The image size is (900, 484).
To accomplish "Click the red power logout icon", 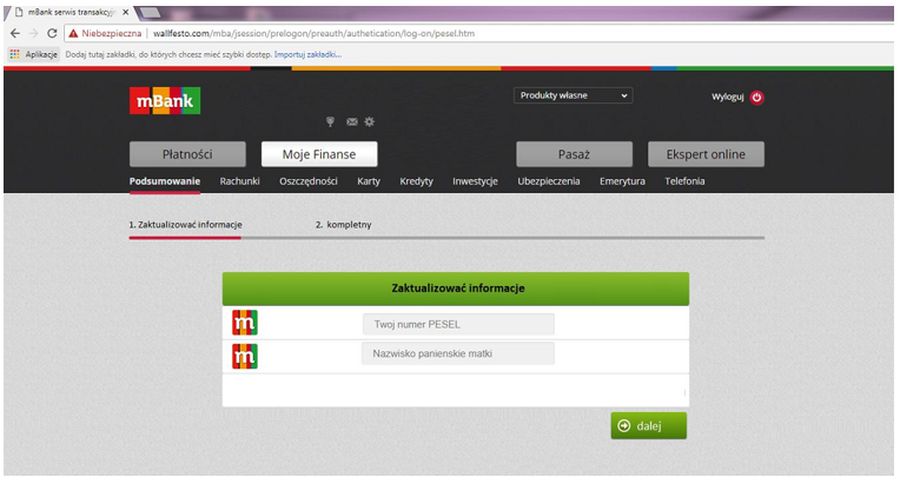I will click(x=757, y=97).
